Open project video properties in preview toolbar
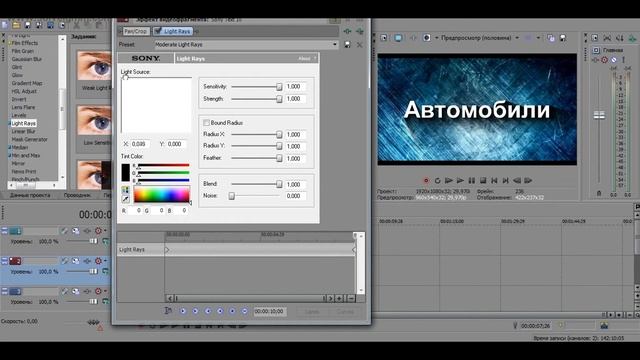640x360 pixels. pos(384,38)
